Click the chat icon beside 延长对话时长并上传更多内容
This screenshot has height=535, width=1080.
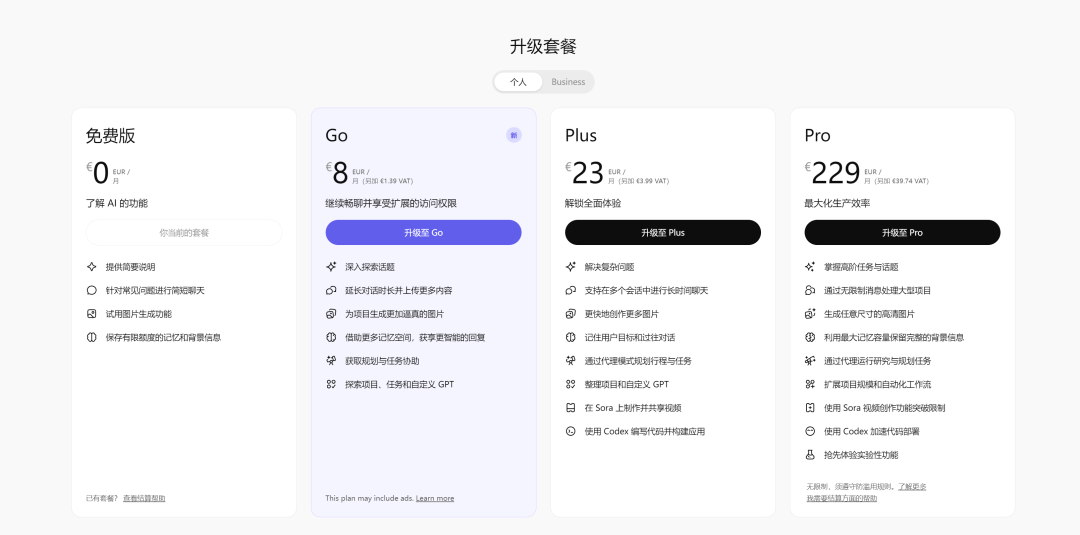click(x=331, y=291)
